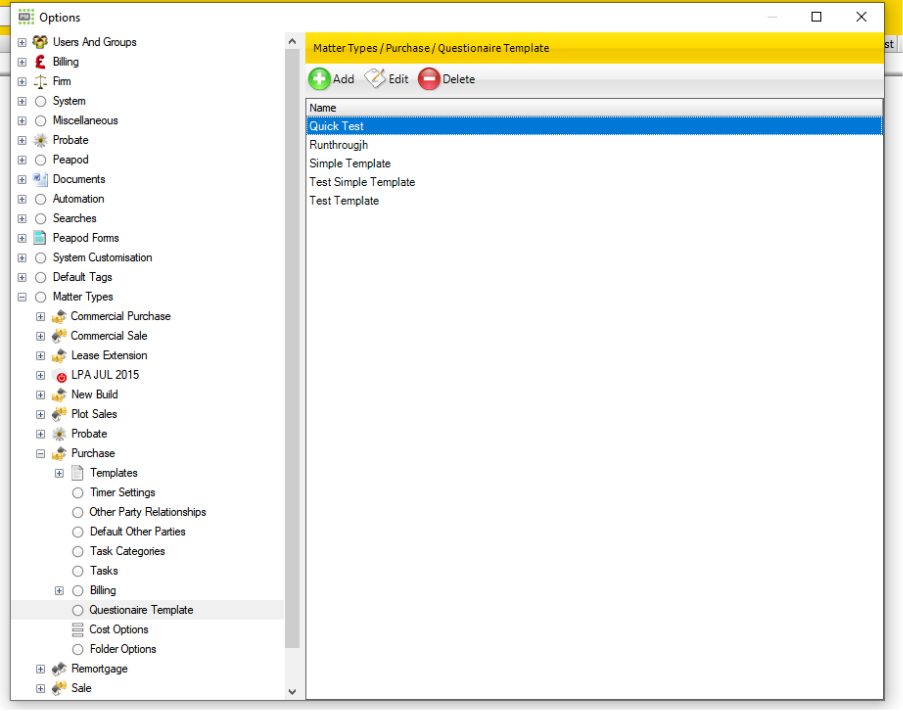The width and height of the screenshot is (903, 711).
Task: Click the Add button label
Action: (343, 79)
